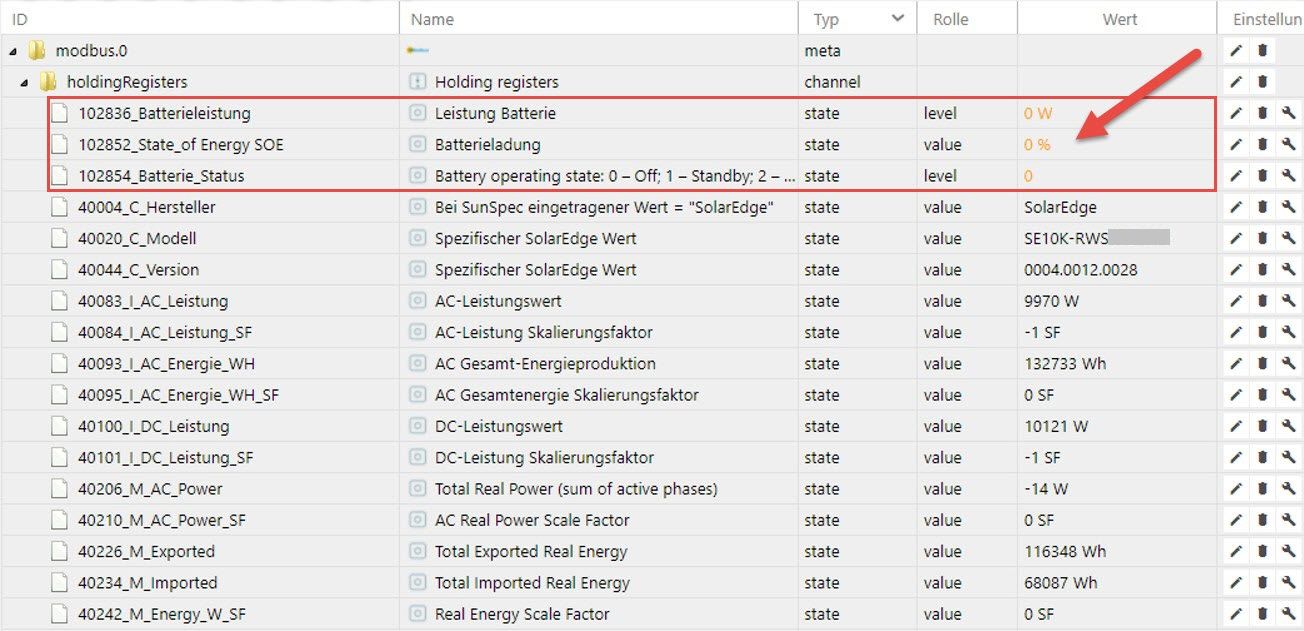This screenshot has height=631, width=1304.
Task: Click the 116348 Wh exported energy value
Action: coord(1065,552)
